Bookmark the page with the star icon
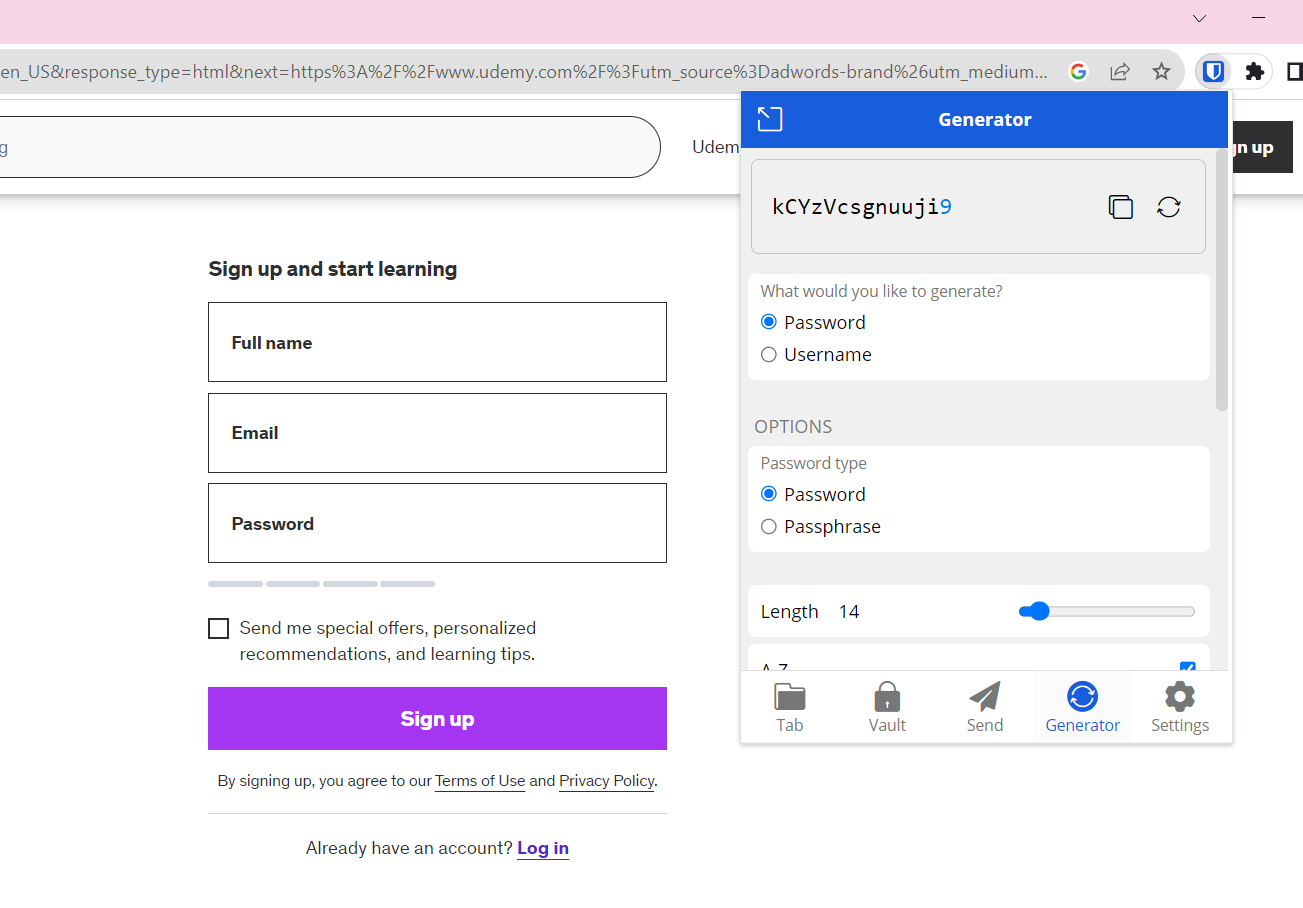Screen dimensions: 1303x908 pos(1161,71)
